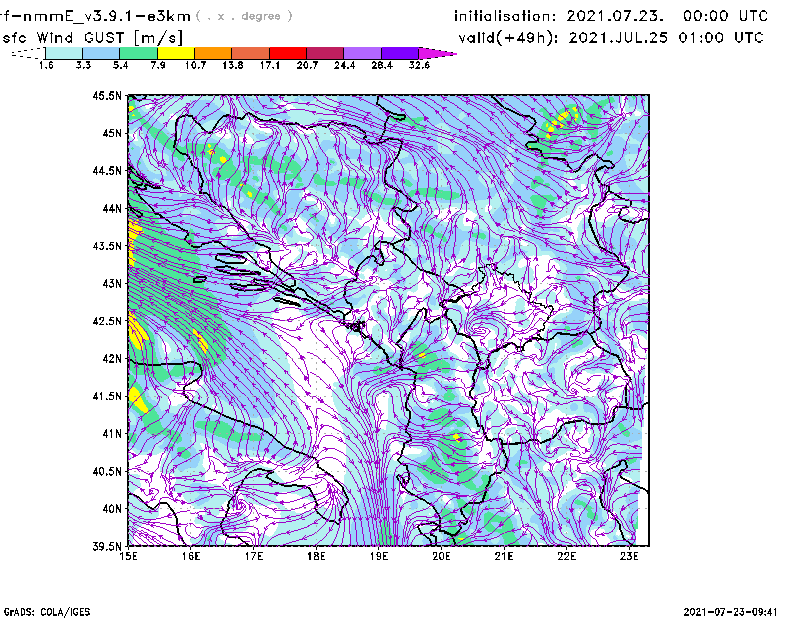Click the 39.5N latitude label
Screen dimensions: 800x618
pyautogui.click(x=107, y=547)
